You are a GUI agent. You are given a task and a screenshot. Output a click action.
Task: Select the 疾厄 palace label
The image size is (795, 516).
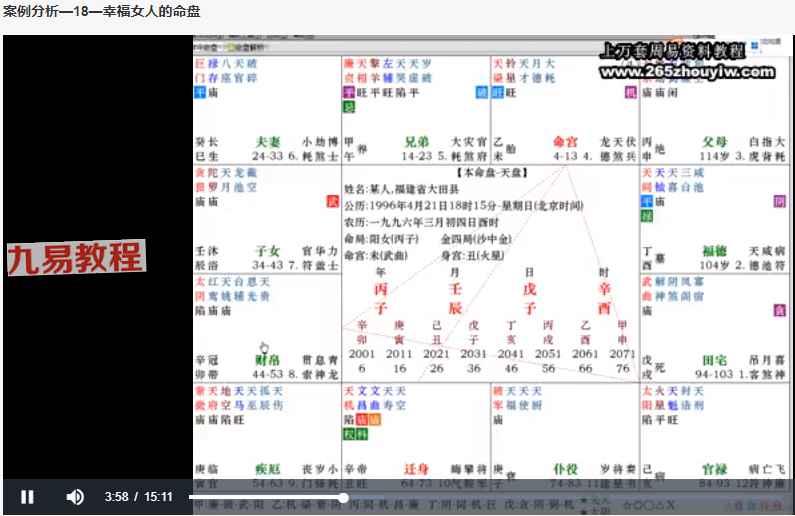point(269,469)
